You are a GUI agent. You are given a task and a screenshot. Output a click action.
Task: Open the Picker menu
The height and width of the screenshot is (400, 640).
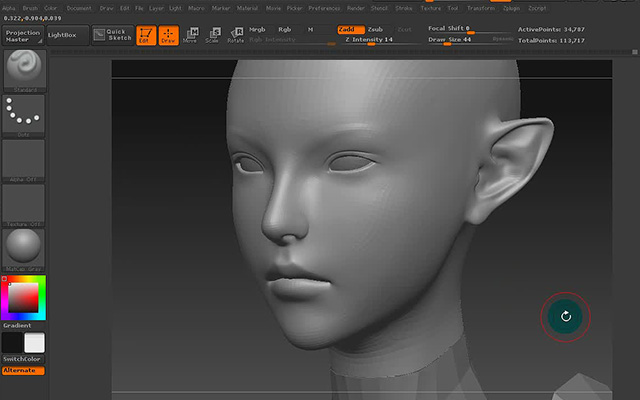tap(294, 8)
